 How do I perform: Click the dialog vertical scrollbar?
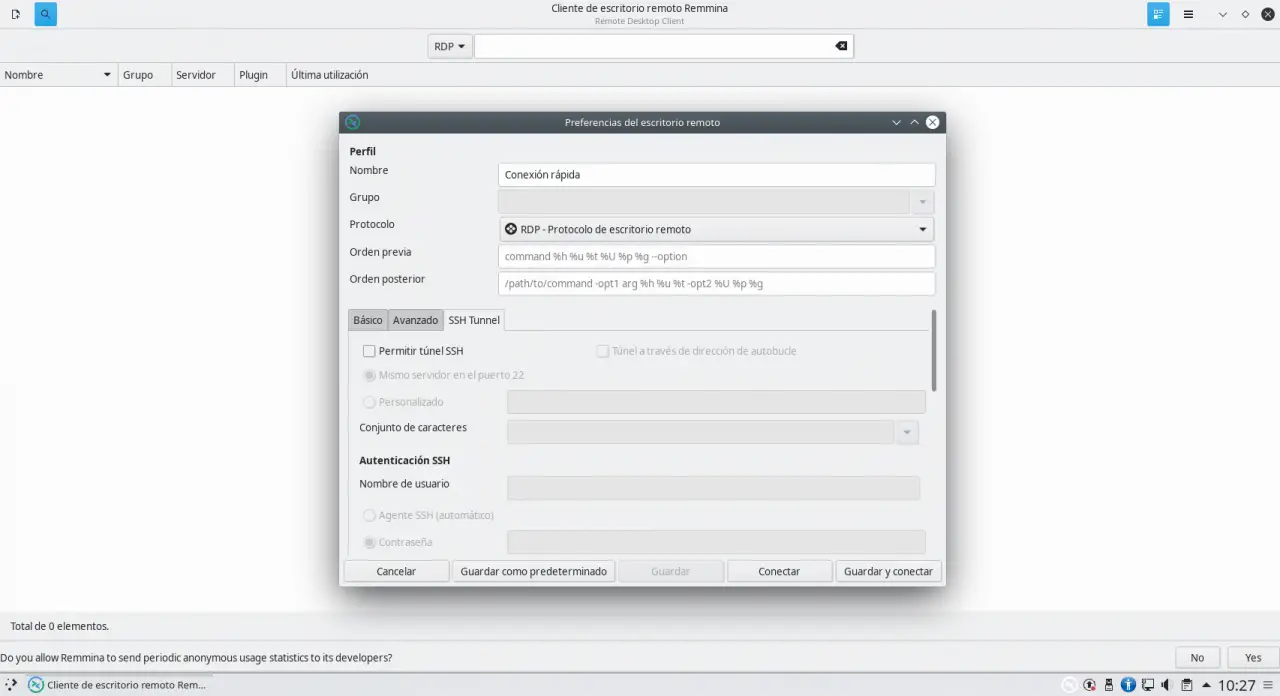click(934, 350)
